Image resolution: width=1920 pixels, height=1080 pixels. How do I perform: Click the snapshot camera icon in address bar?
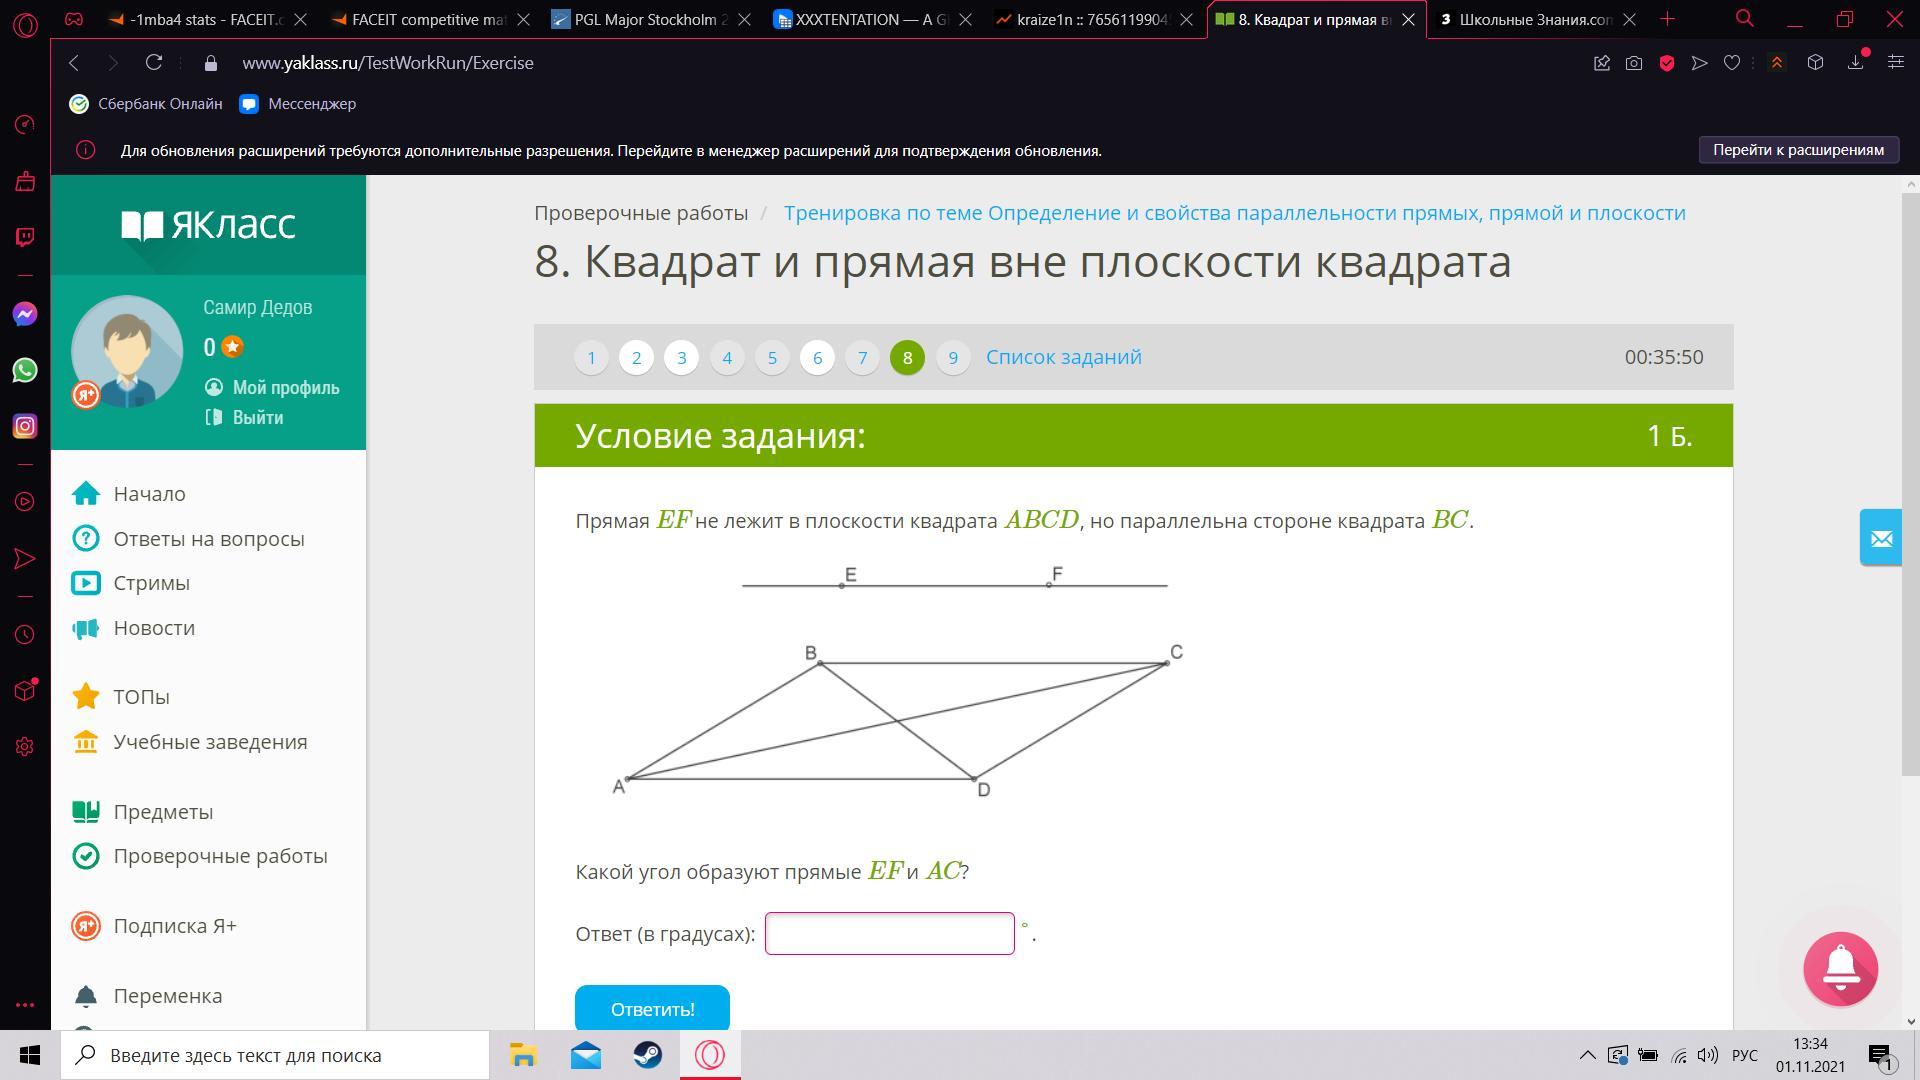(1634, 63)
